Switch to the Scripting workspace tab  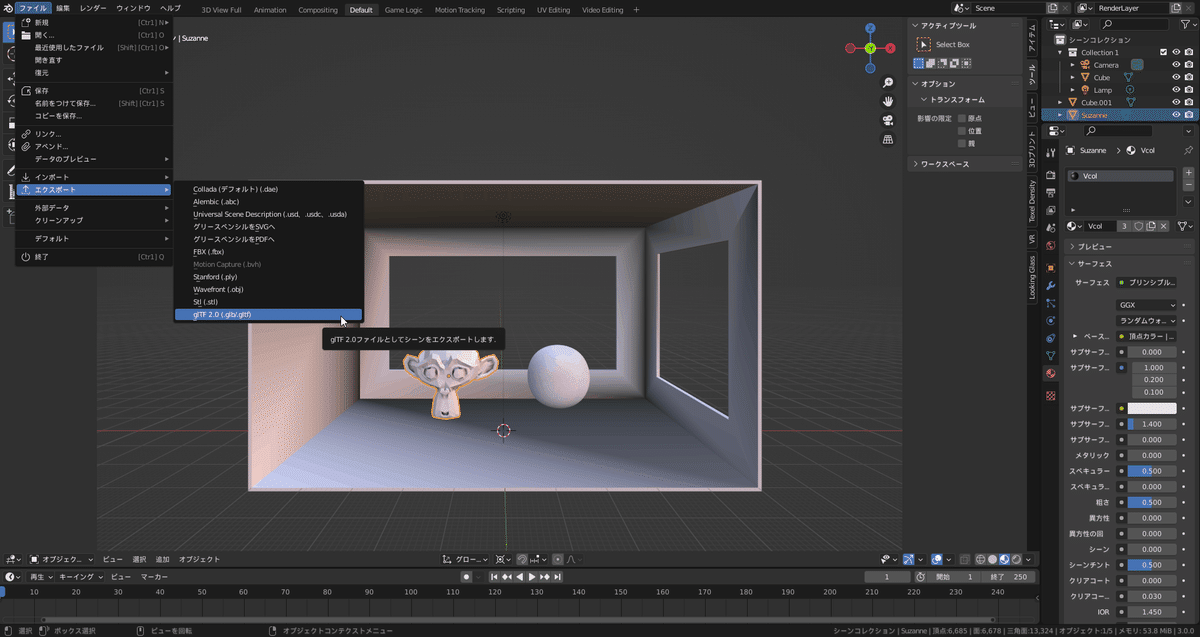click(511, 10)
